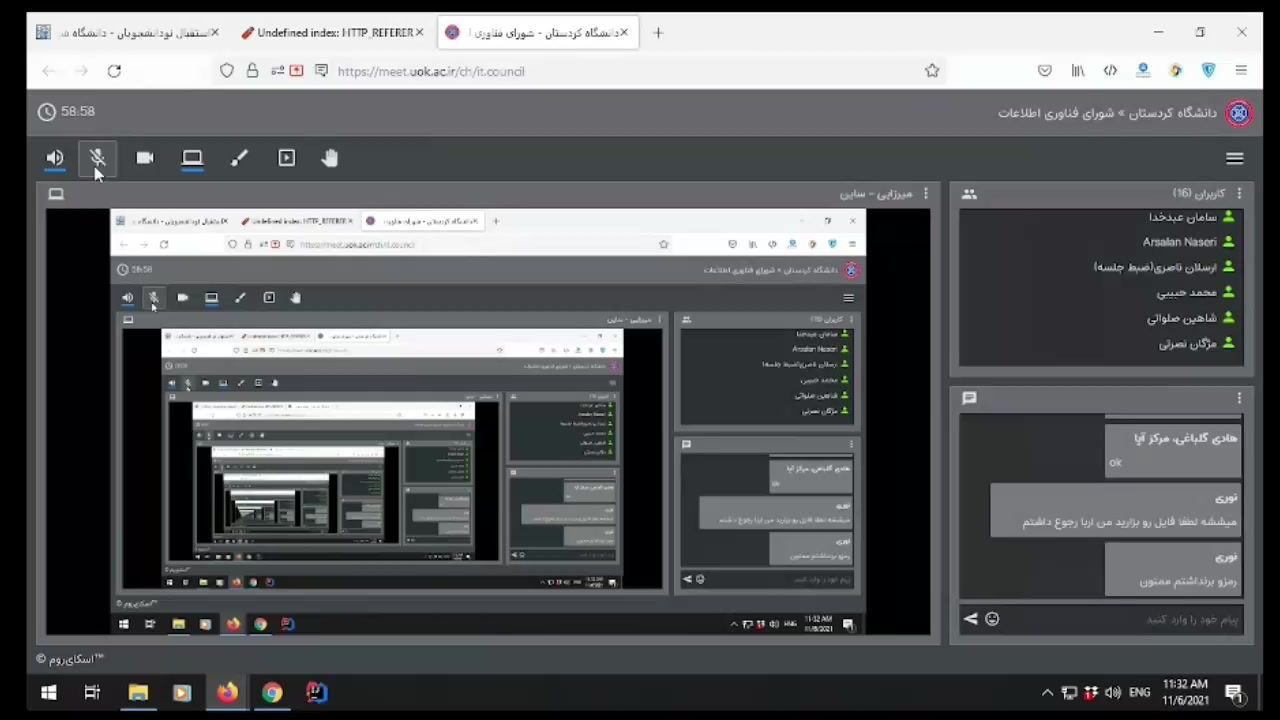Image resolution: width=1280 pixels, height=720 pixels.
Task: Open the chat panel three-dot menu
Action: point(1240,398)
